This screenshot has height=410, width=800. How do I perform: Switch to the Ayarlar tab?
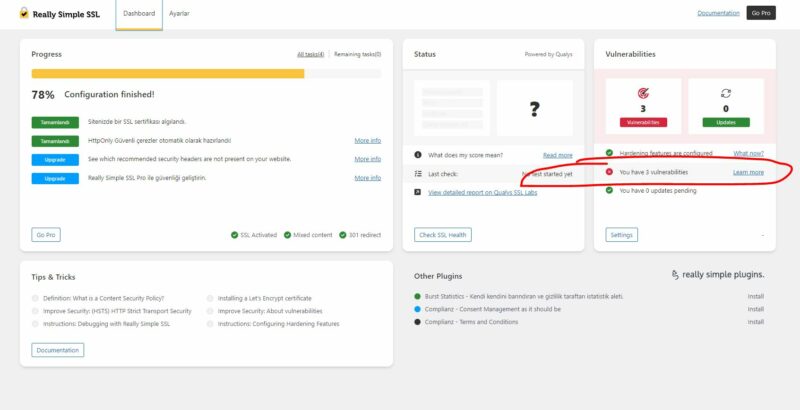pyautogui.click(x=179, y=13)
